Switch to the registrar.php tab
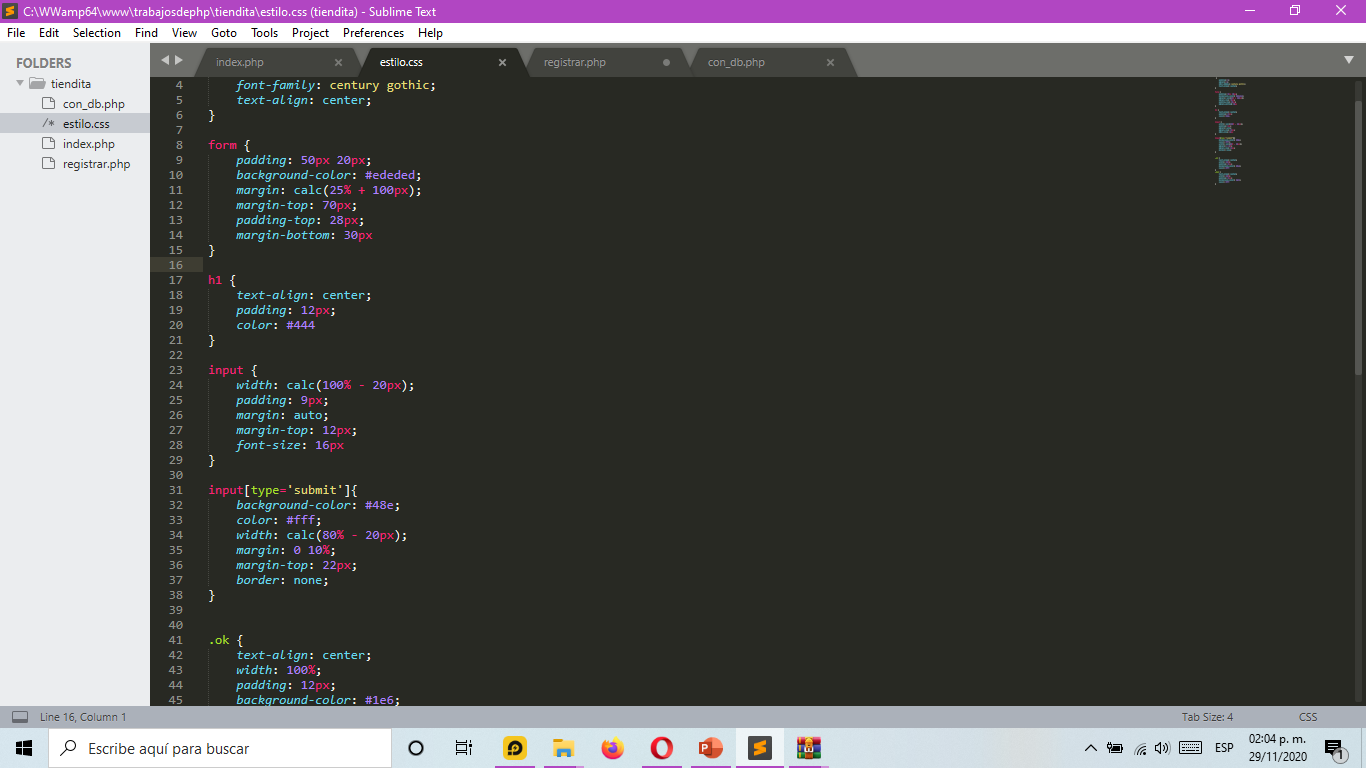 605,62
